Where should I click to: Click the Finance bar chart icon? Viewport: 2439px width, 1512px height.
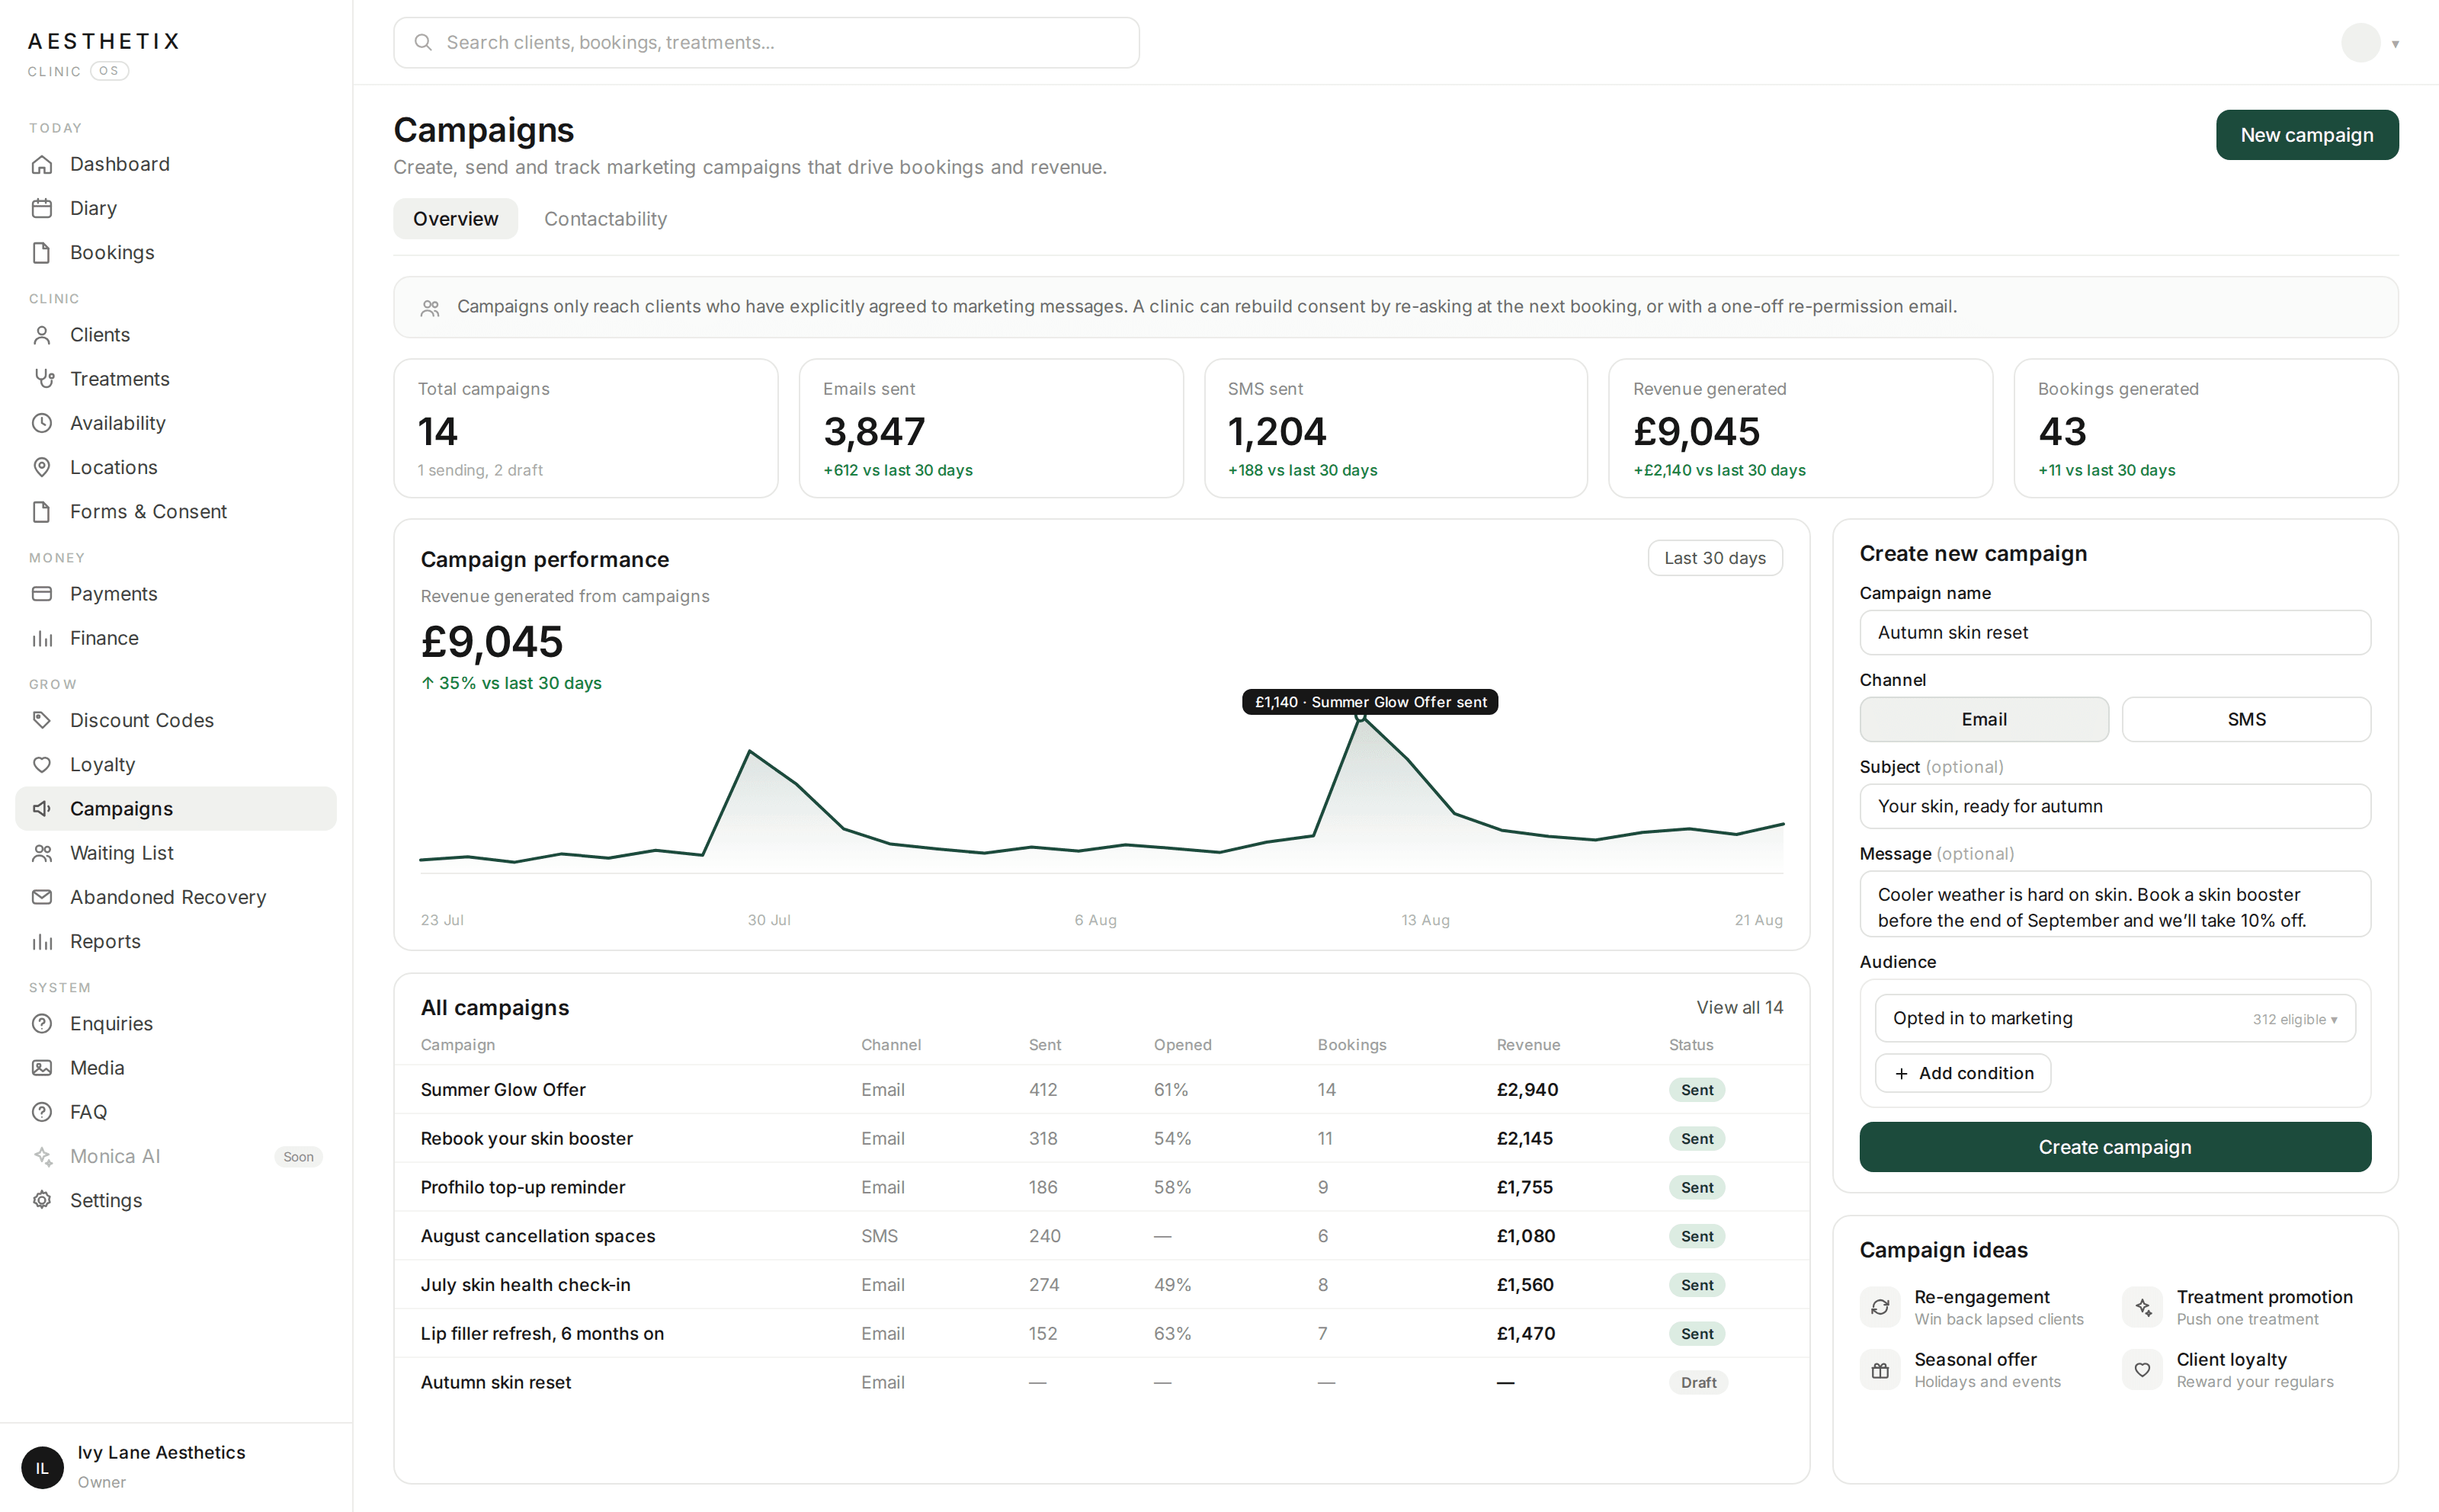pos(42,638)
